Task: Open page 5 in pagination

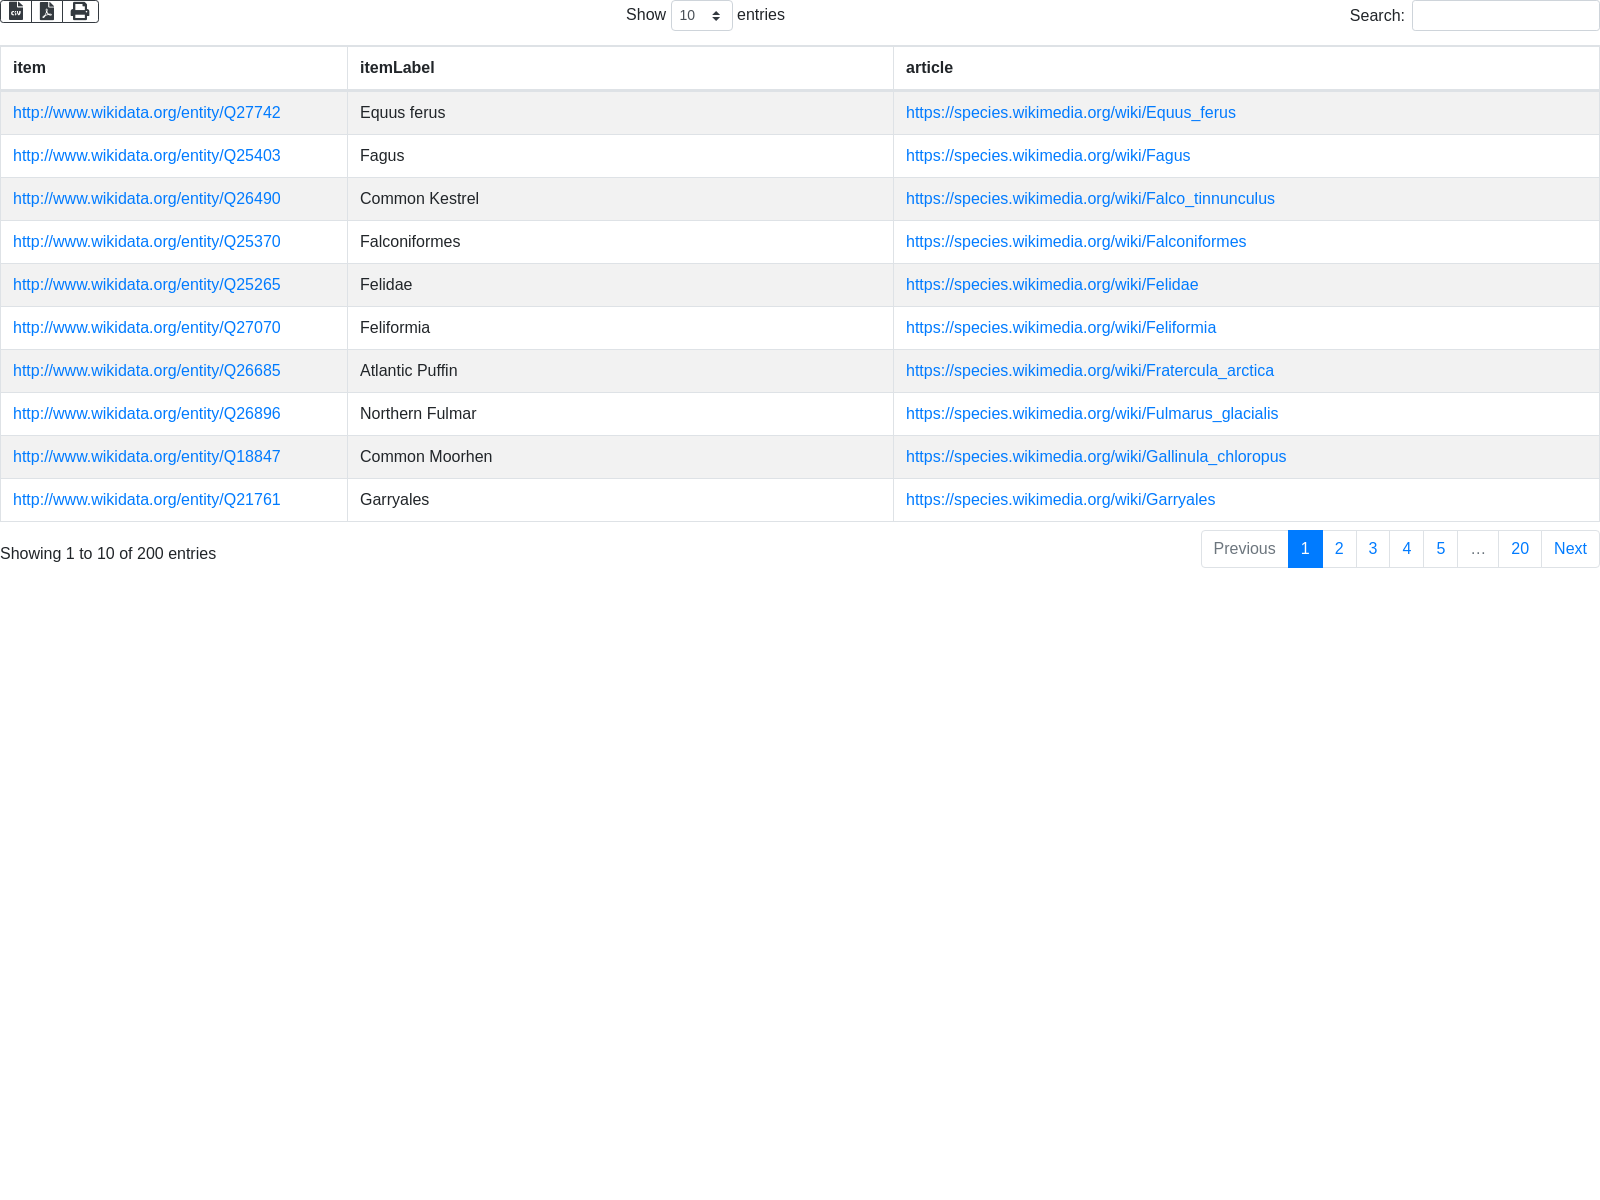Action: pyautogui.click(x=1440, y=549)
